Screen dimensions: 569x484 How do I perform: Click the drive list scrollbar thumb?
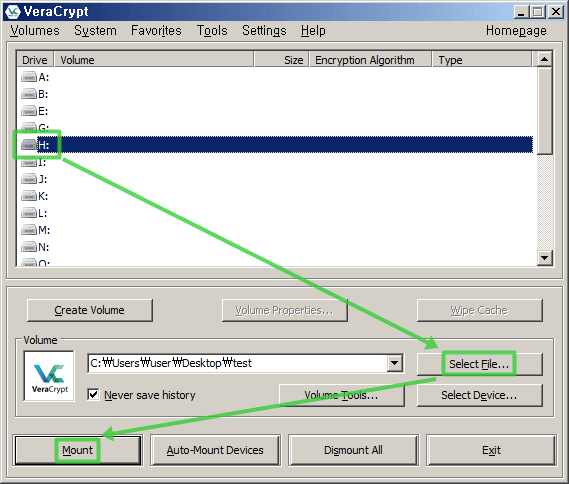coord(544,111)
